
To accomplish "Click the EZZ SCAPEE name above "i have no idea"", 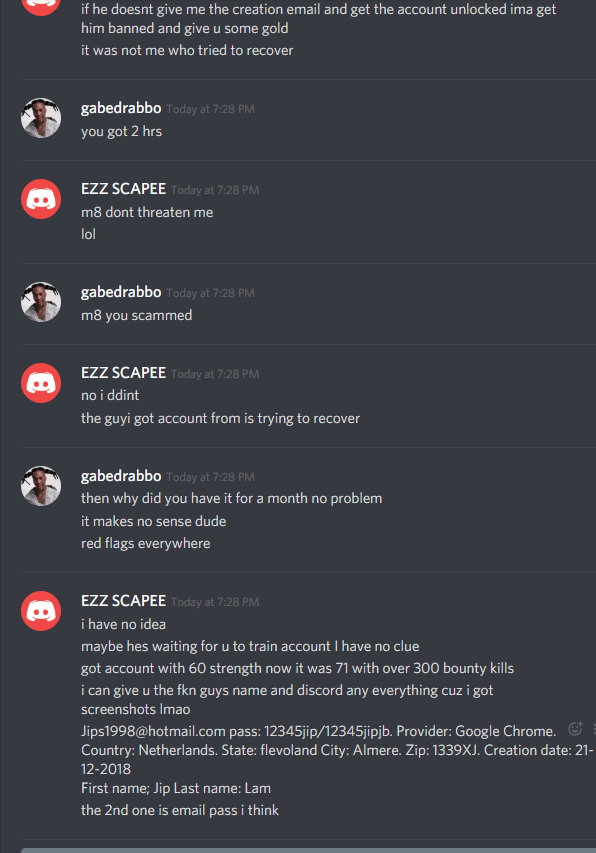I will (123, 601).
